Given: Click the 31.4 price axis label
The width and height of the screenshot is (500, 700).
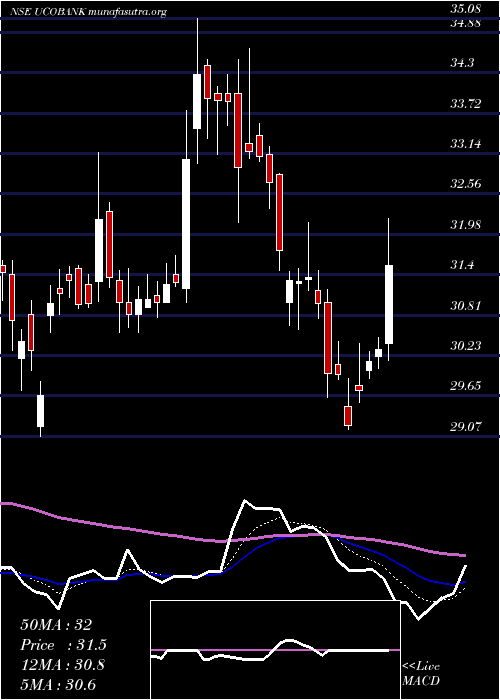Looking at the screenshot, I should point(462,265).
